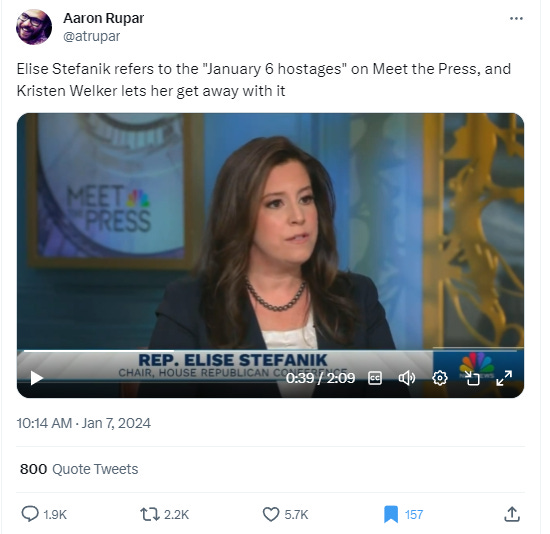550x534 pixels.
Task: Mute the video volume speaker icon
Action: pos(407,378)
